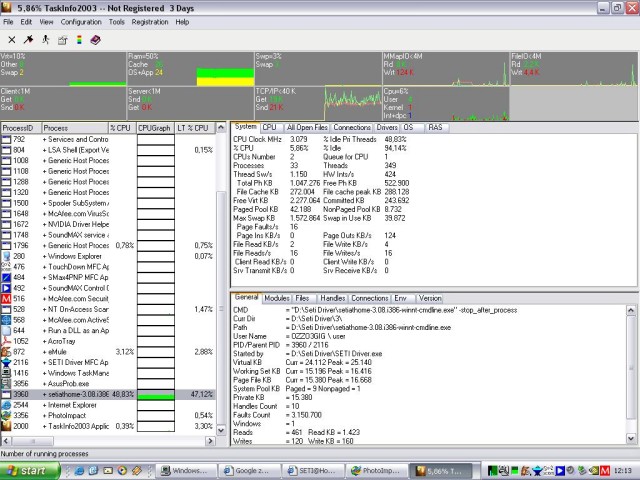Image resolution: width=640 pixels, height=480 pixels.
Task: Click the Windows Explorer process icon
Action: pyautogui.click(x=6, y=256)
